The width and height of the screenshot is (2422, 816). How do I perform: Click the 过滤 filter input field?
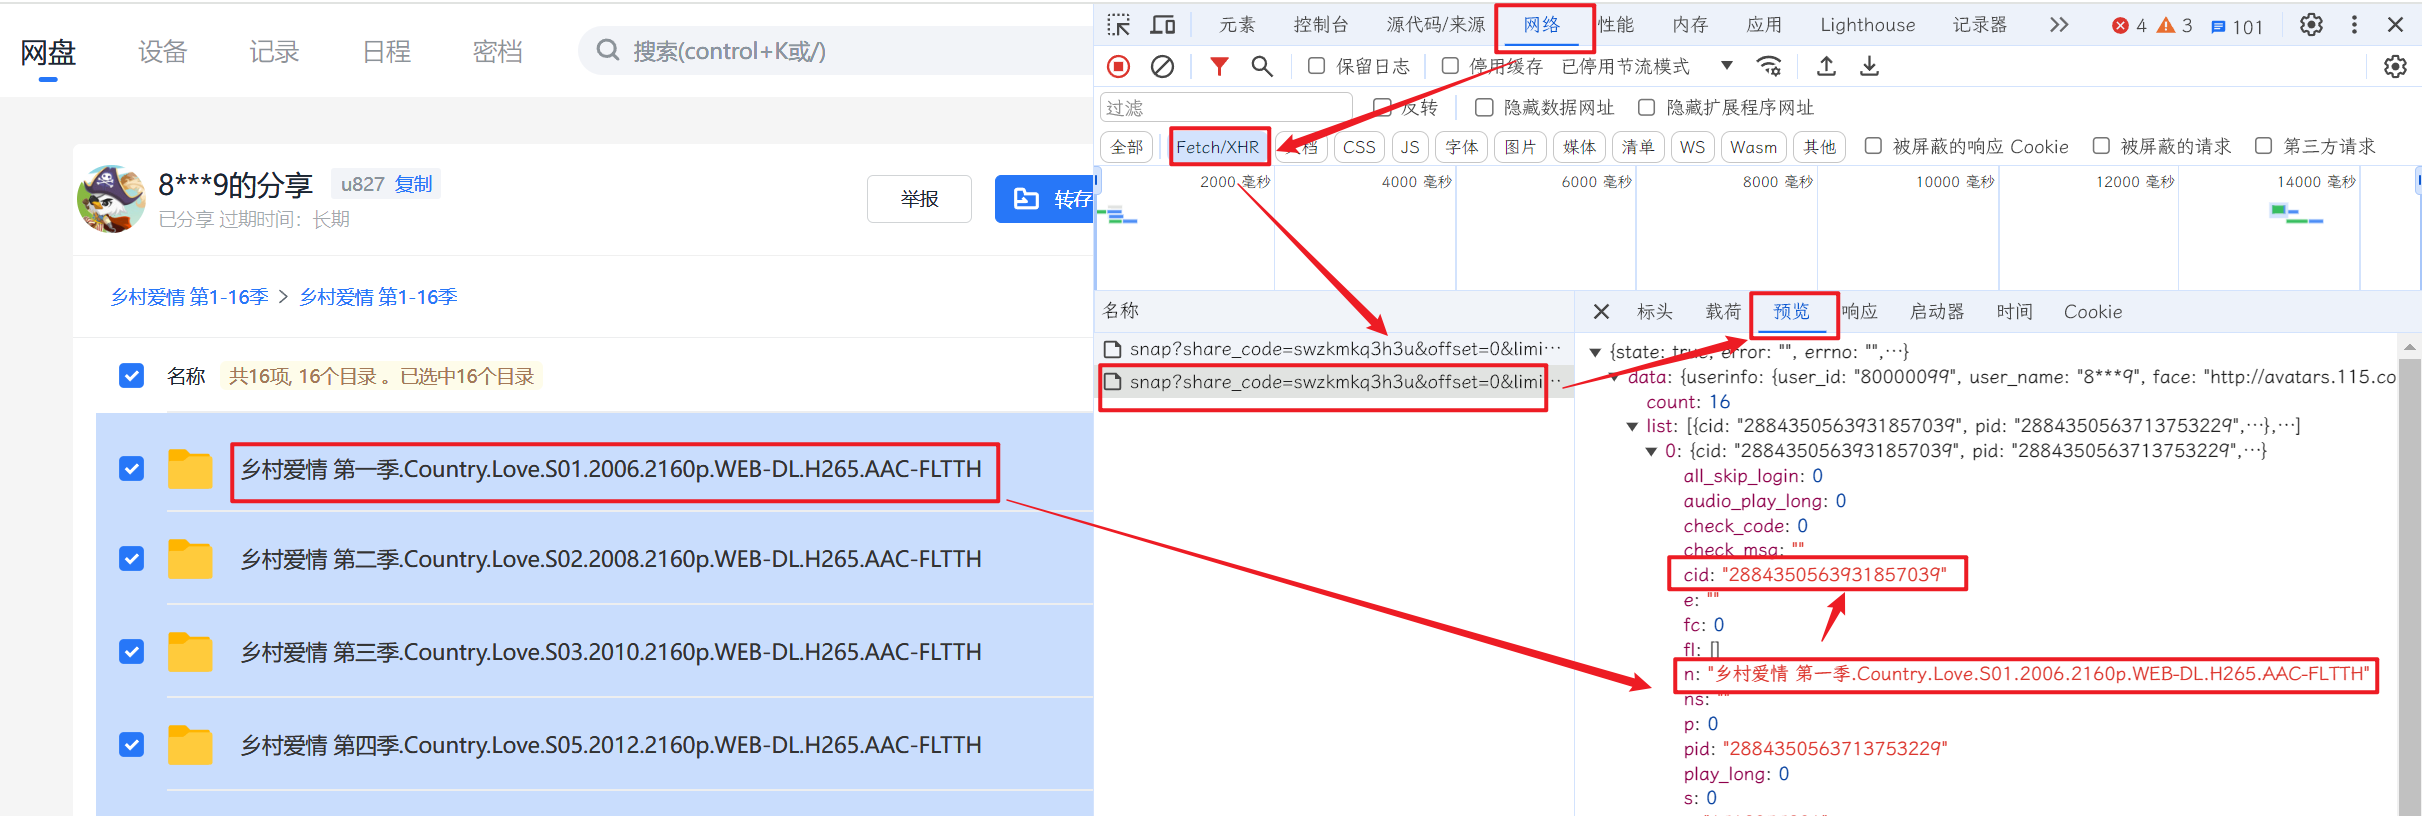pyautogui.click(x=1225, y=108)
